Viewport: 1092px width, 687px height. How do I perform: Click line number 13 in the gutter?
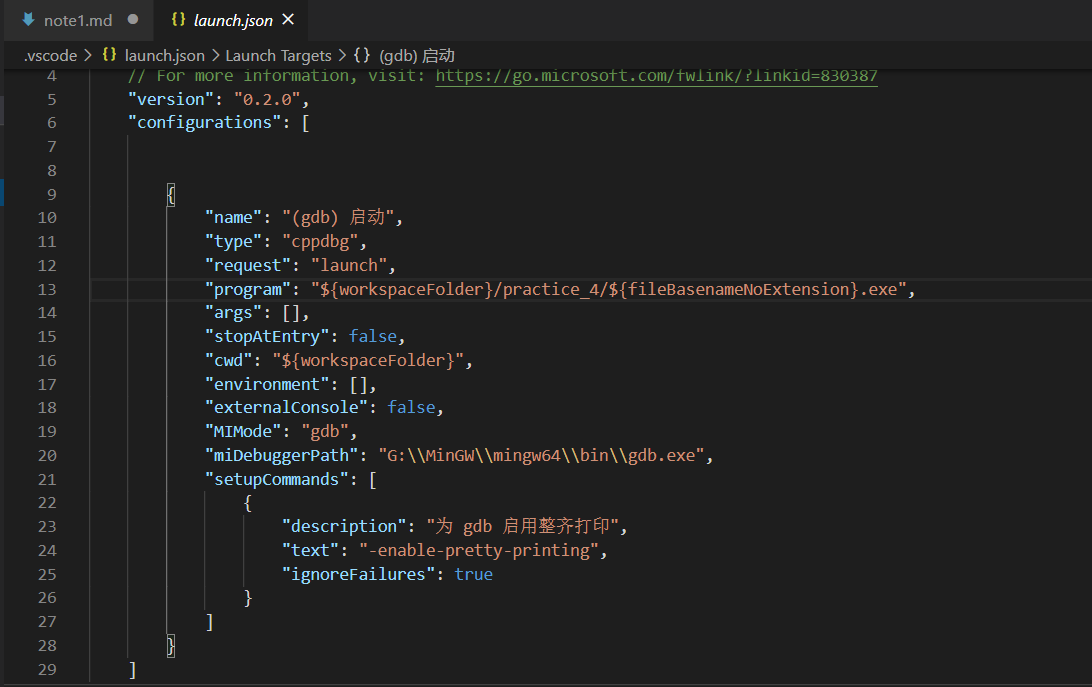point(46,290)
